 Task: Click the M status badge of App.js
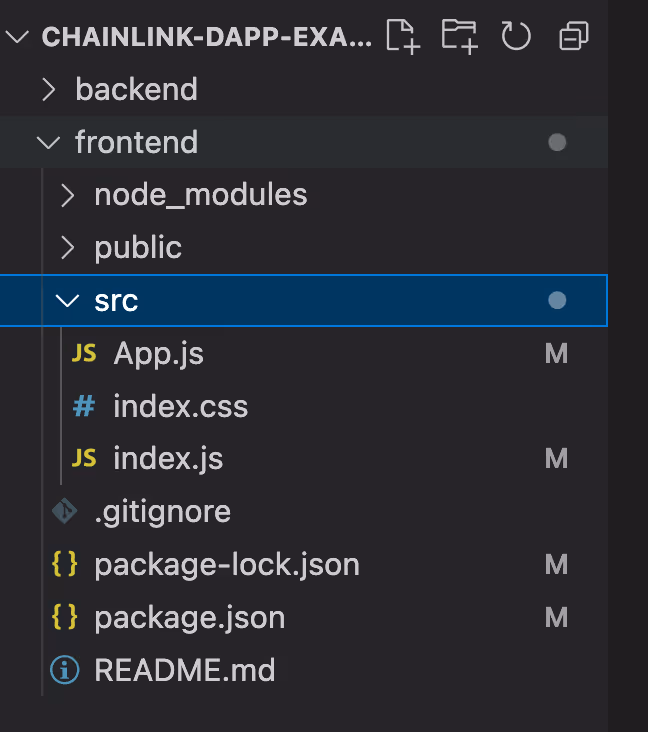tap(556, 353)
